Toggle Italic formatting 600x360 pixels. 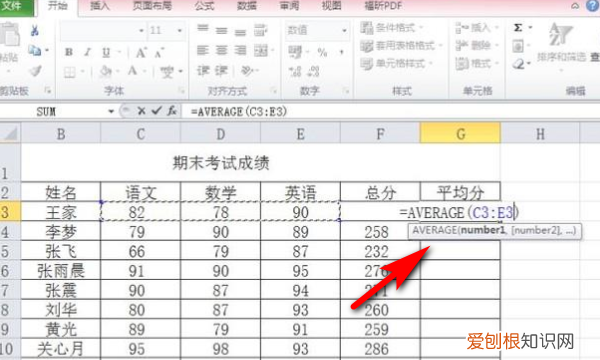coord(88,52)
